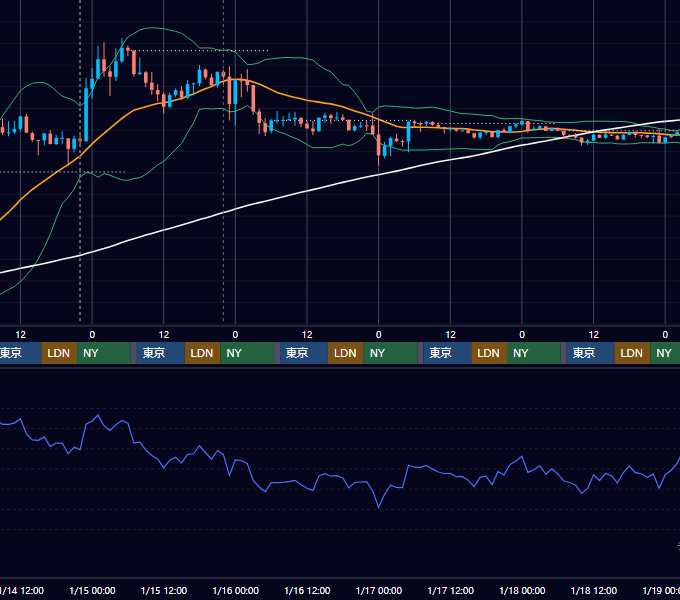This screenshot has width=680, height=600.
Task: Select the 東京 session block on 1/15
Action: point(160,353)
